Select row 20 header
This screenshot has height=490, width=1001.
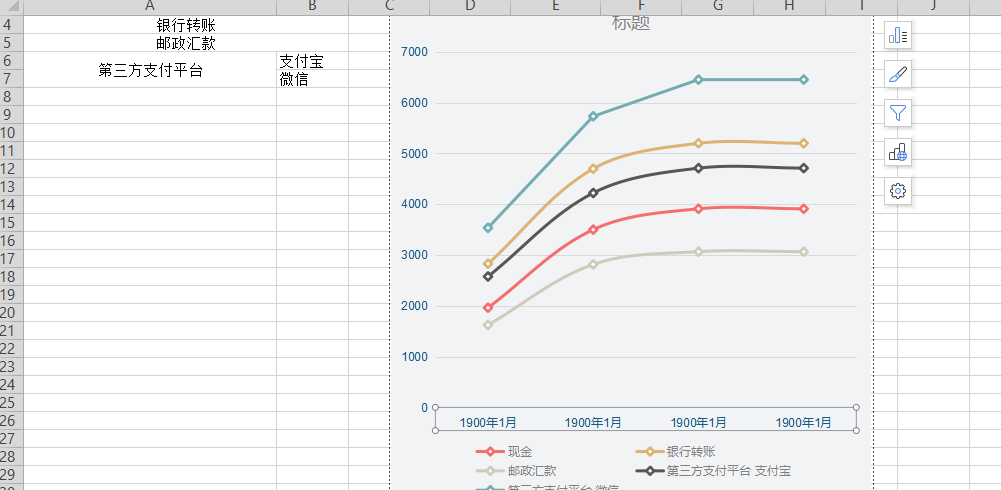[11, 313]
